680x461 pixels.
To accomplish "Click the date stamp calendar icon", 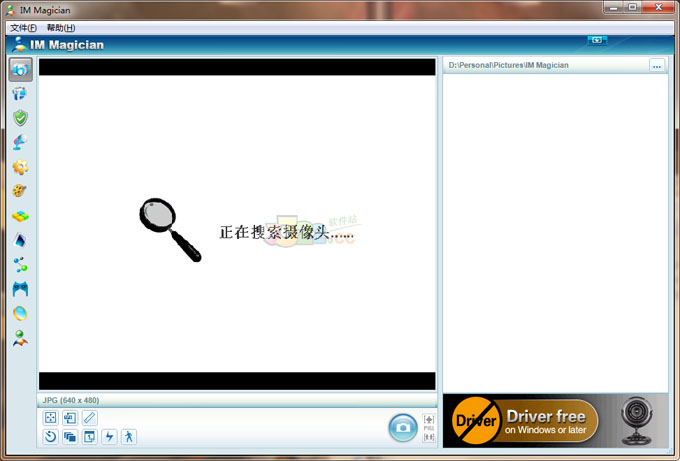I will [89, 436].
